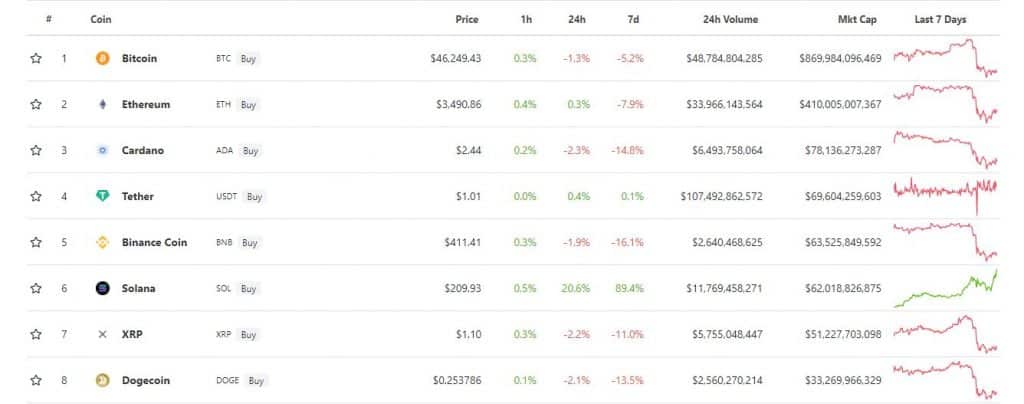
Task: Click the Cardano logo icon
Action: coord(103,151)
